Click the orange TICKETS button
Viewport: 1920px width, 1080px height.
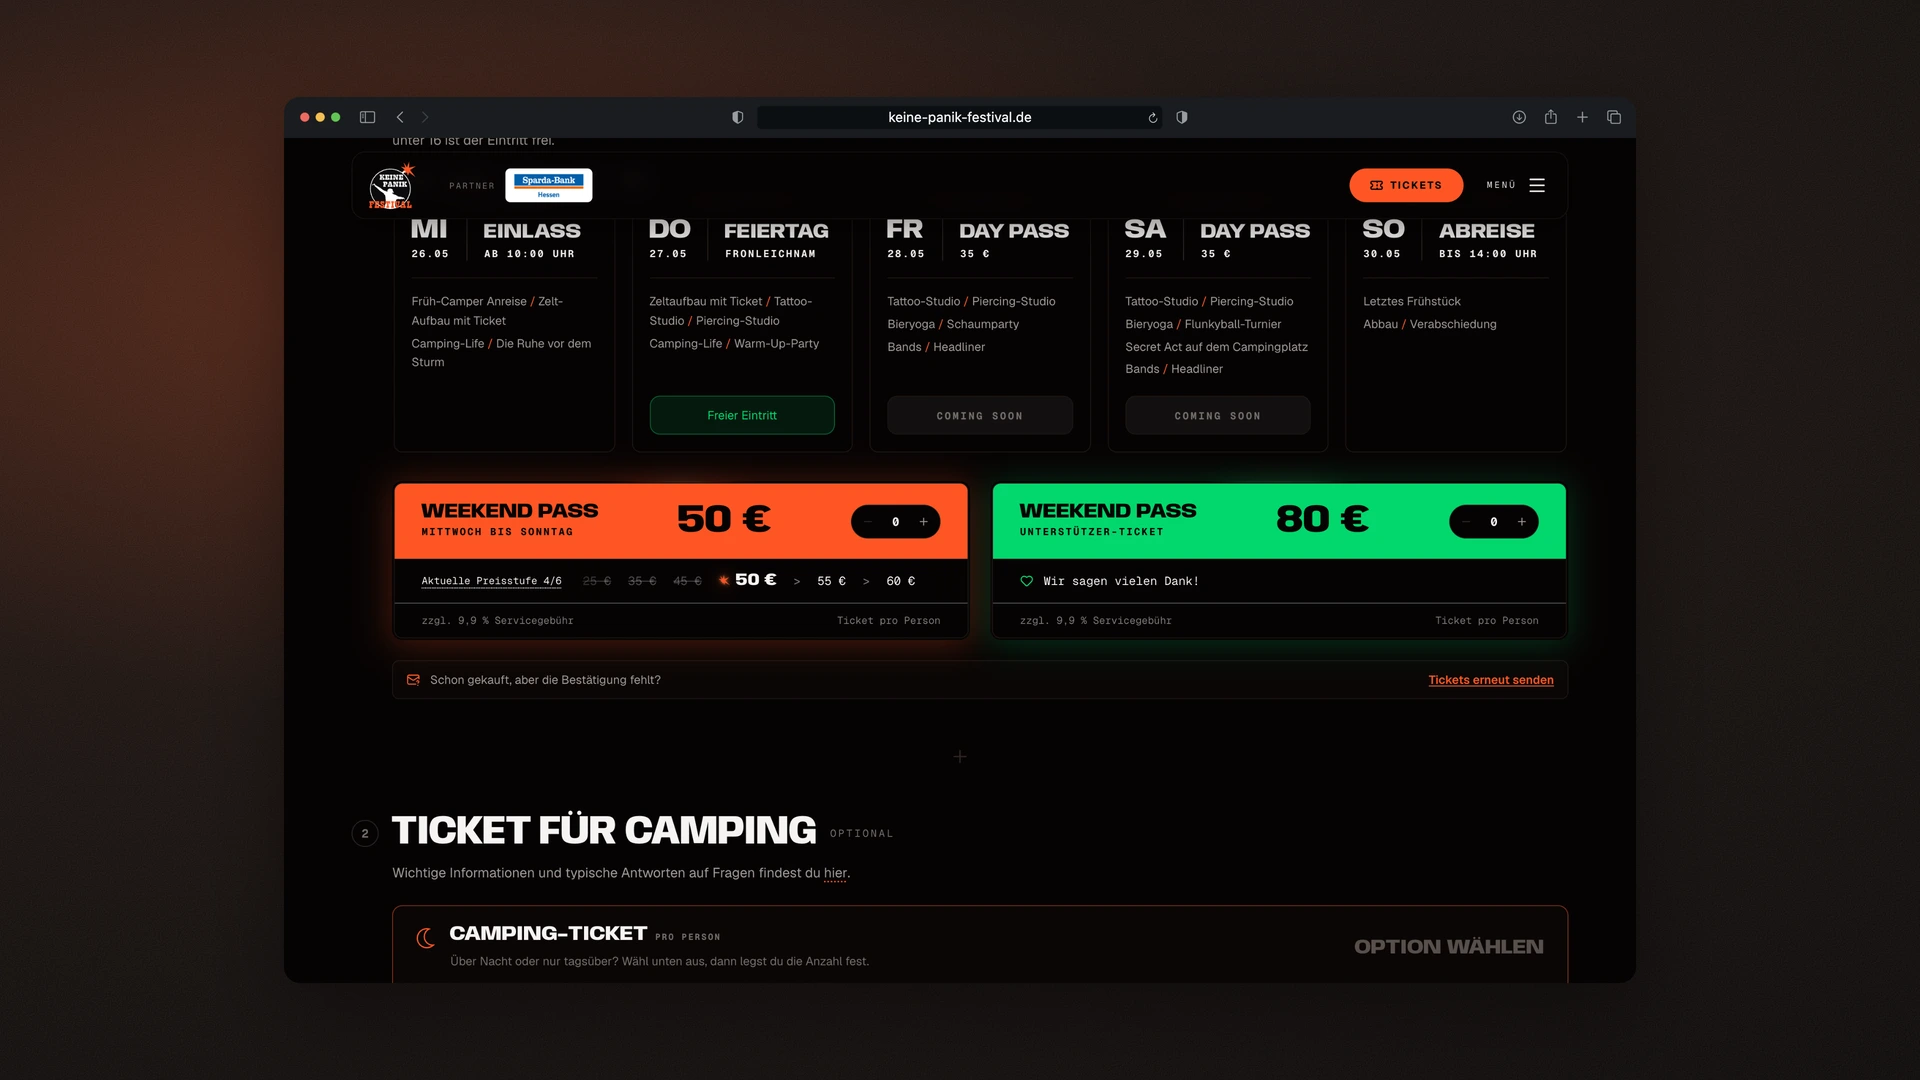[1406, 185]
